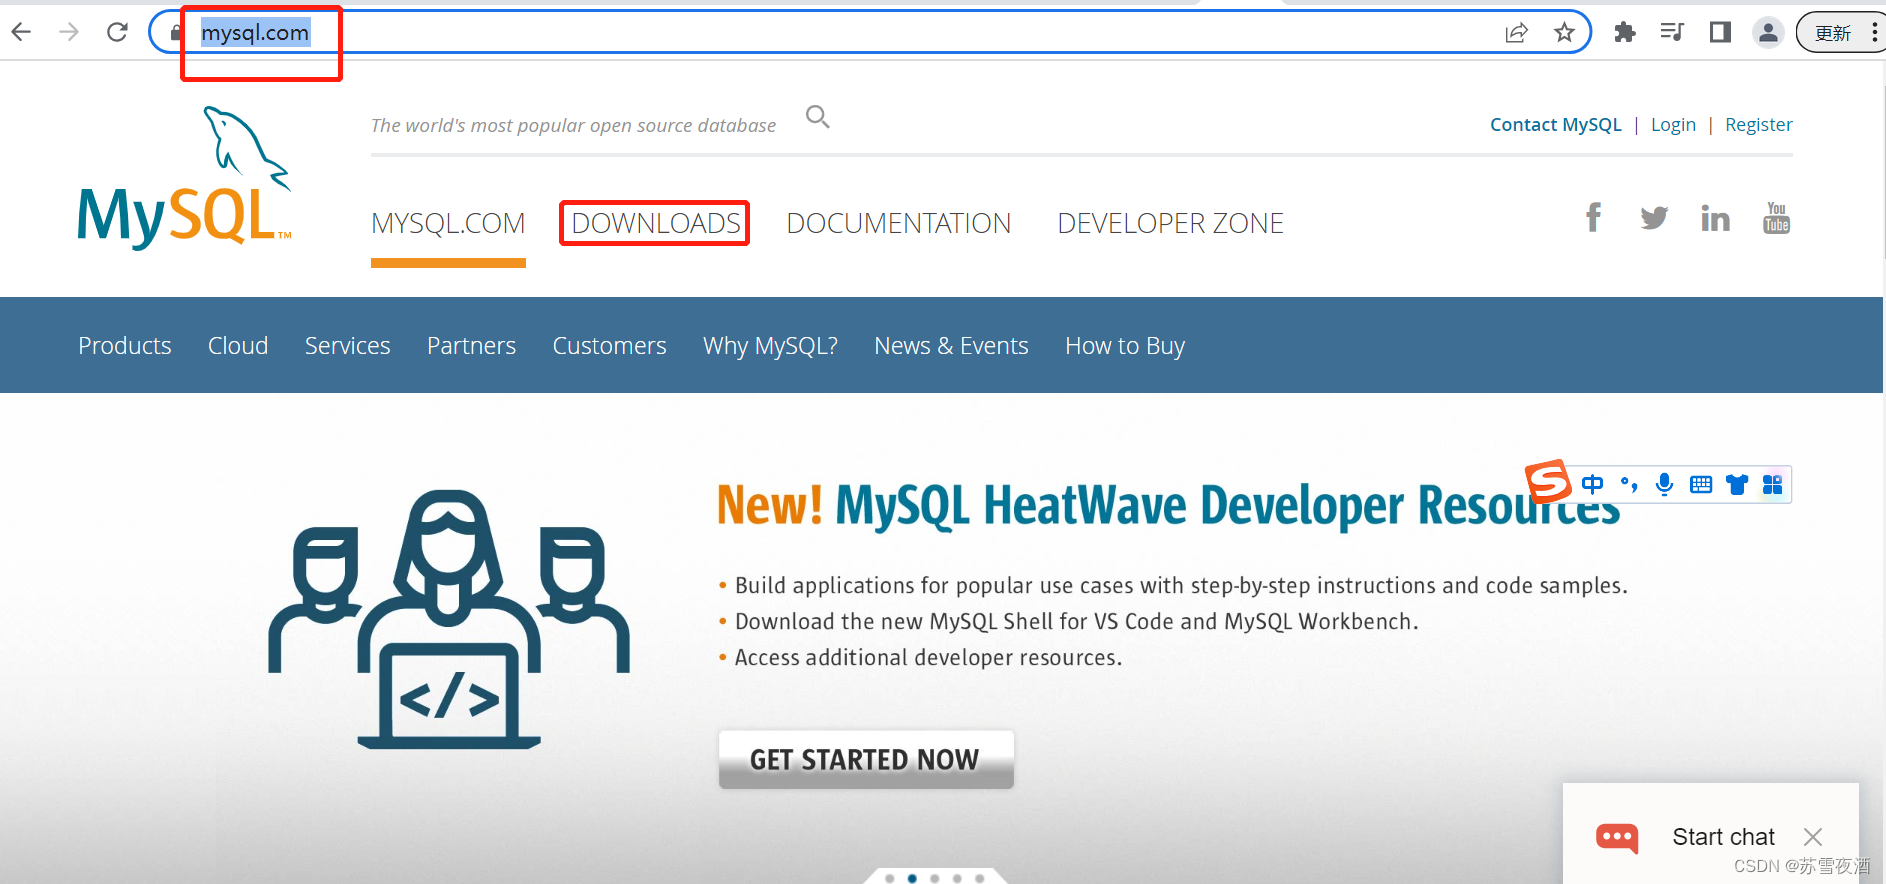1886x884 pixels.
Task: Click the Contact MySQL link
Action: pyautogui.click(x=1555, y=125)
